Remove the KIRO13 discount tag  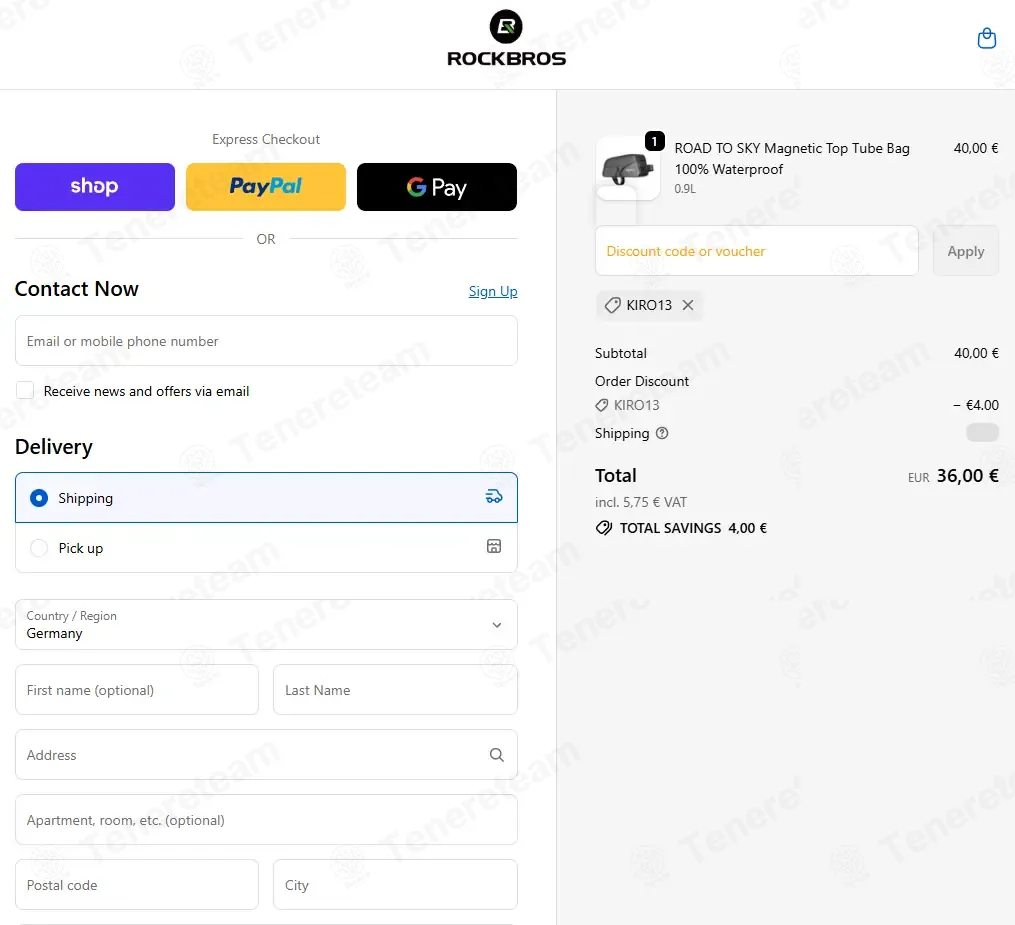(x=688, y=305)
